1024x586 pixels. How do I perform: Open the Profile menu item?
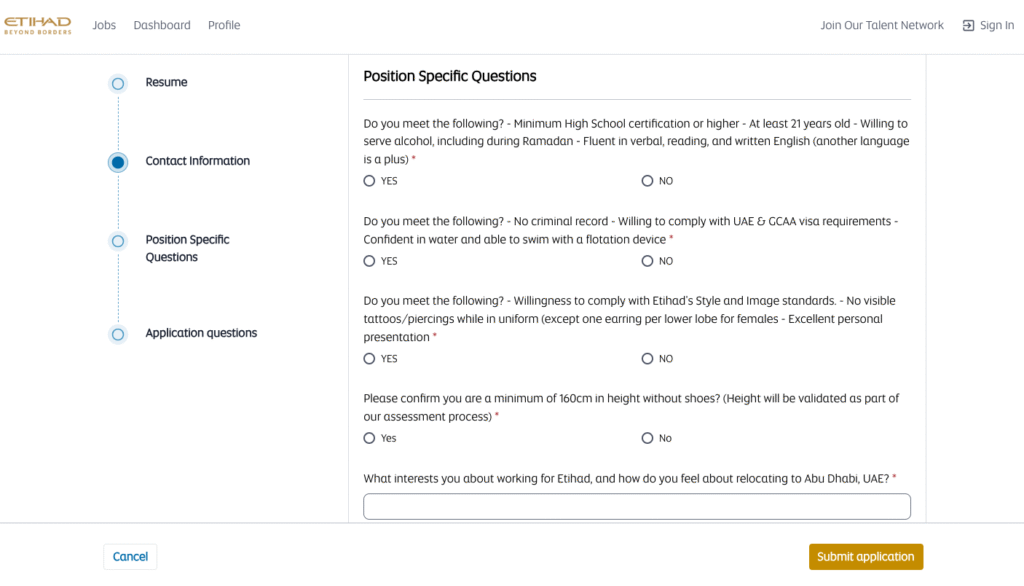coord(224,25)
